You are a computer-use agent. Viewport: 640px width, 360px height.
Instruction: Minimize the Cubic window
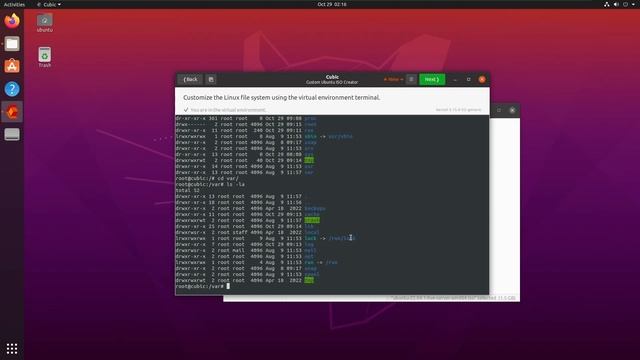(x=455, y=80)
